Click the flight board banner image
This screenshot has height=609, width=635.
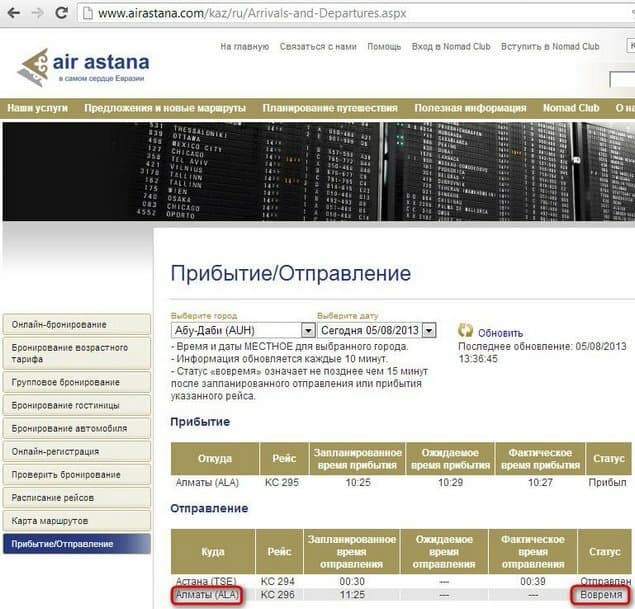[x=319, y=172]
